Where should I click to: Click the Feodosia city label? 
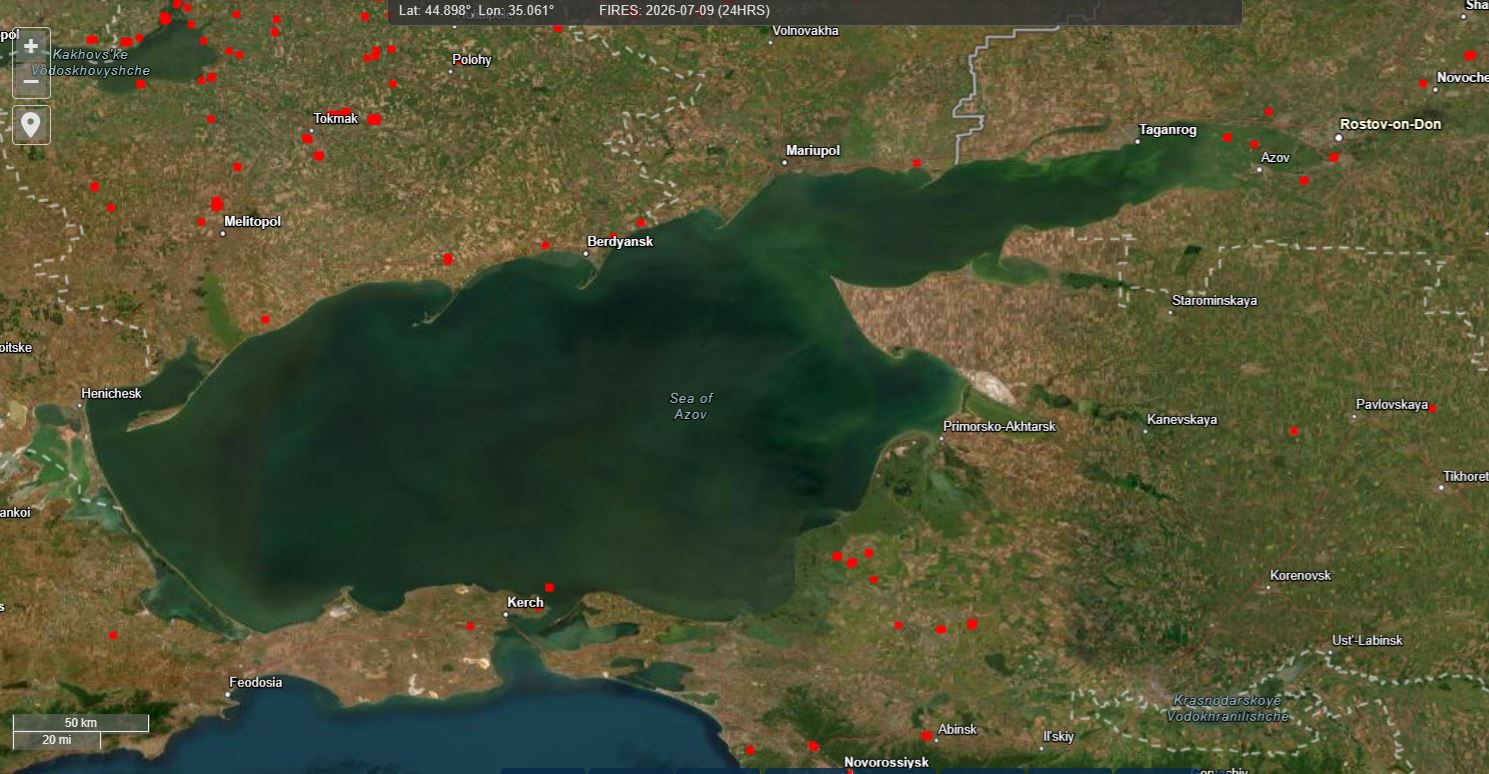[255, 683]
